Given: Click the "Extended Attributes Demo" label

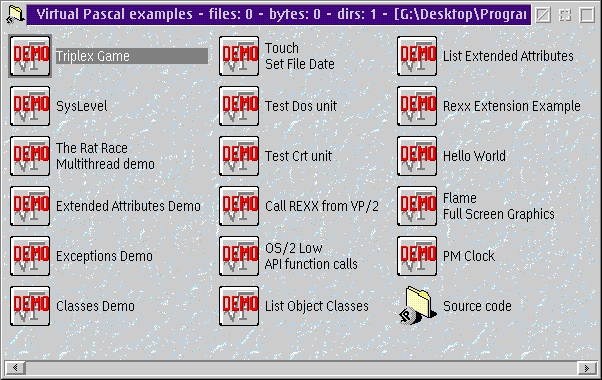Looking at the screenshot, I should [x=128, y=206].
